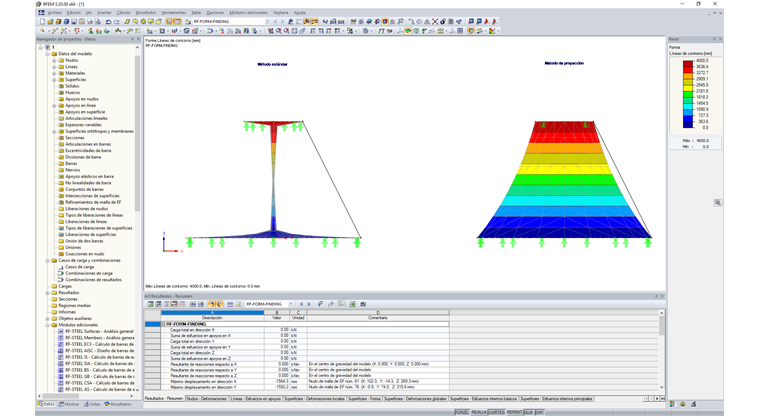Open the RF-FORM-FINDING load case dropdown in main toolbar

coord(267,21)
